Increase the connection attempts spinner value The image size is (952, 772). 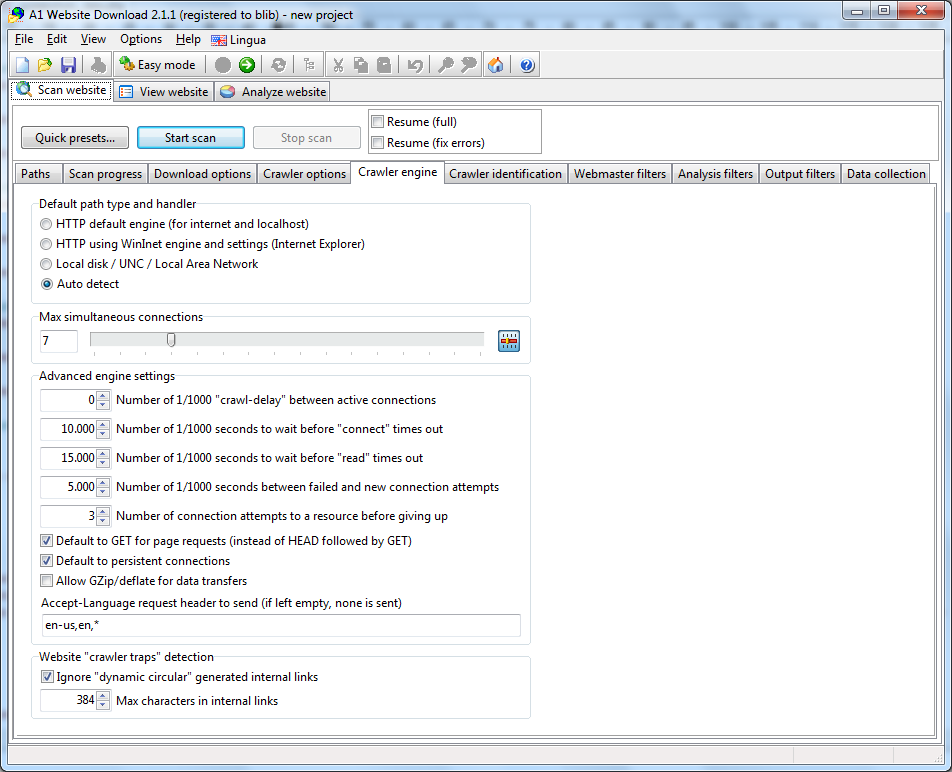point(103,512)
